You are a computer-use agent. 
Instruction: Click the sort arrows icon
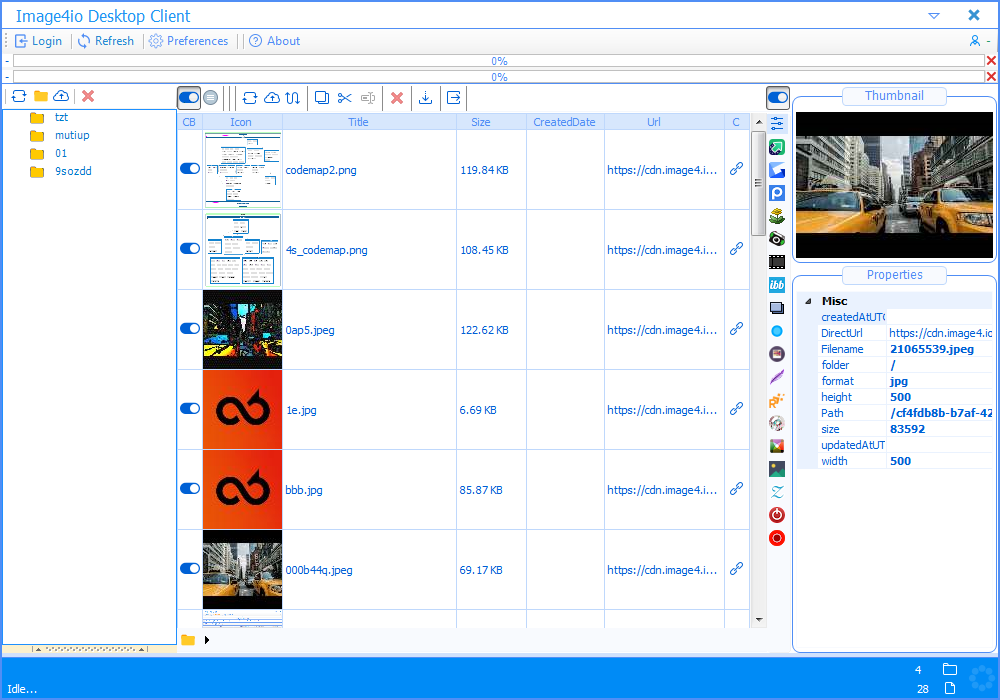293,98
